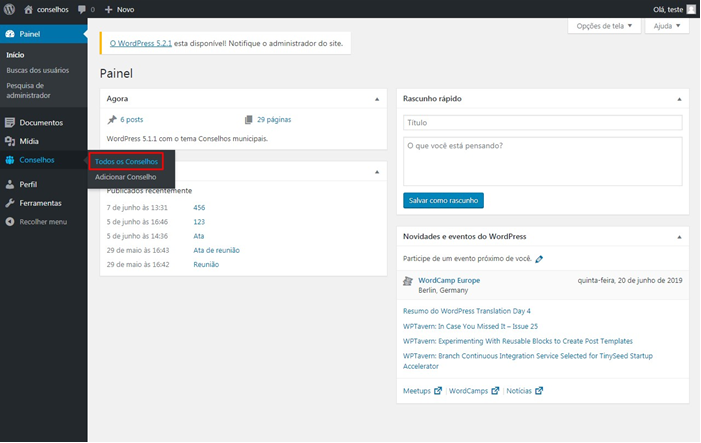Screen dimensions: 701x443
Task: Expand the Opções de tela dropdown
Action: (604, 26)
